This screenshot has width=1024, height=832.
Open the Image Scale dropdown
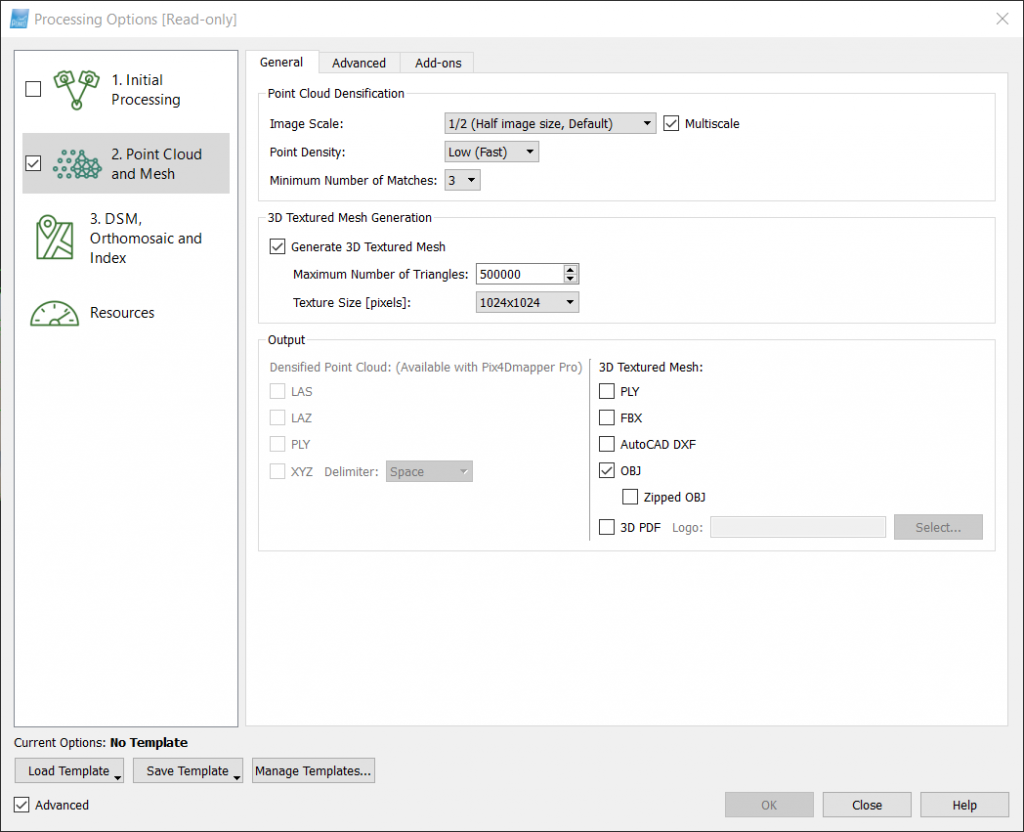click(x=550, y=124)
